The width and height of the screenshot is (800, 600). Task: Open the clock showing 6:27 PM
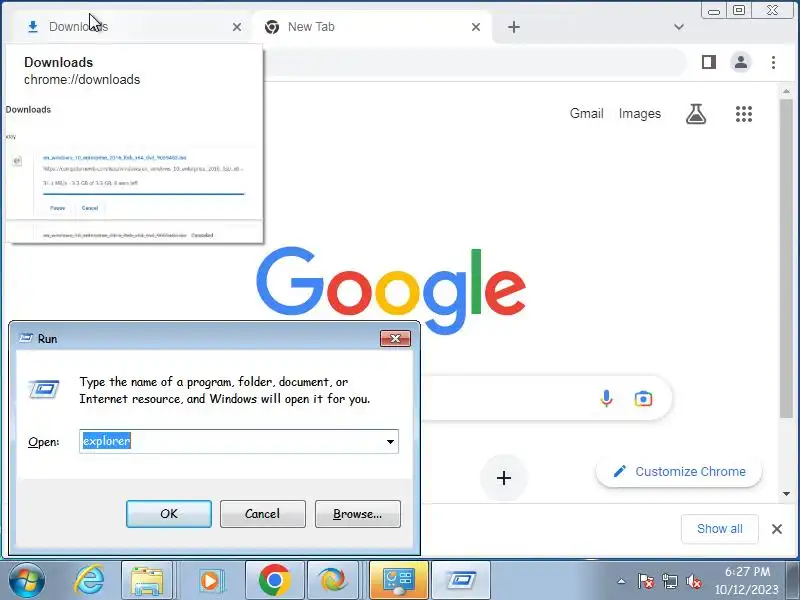[747, 581]
